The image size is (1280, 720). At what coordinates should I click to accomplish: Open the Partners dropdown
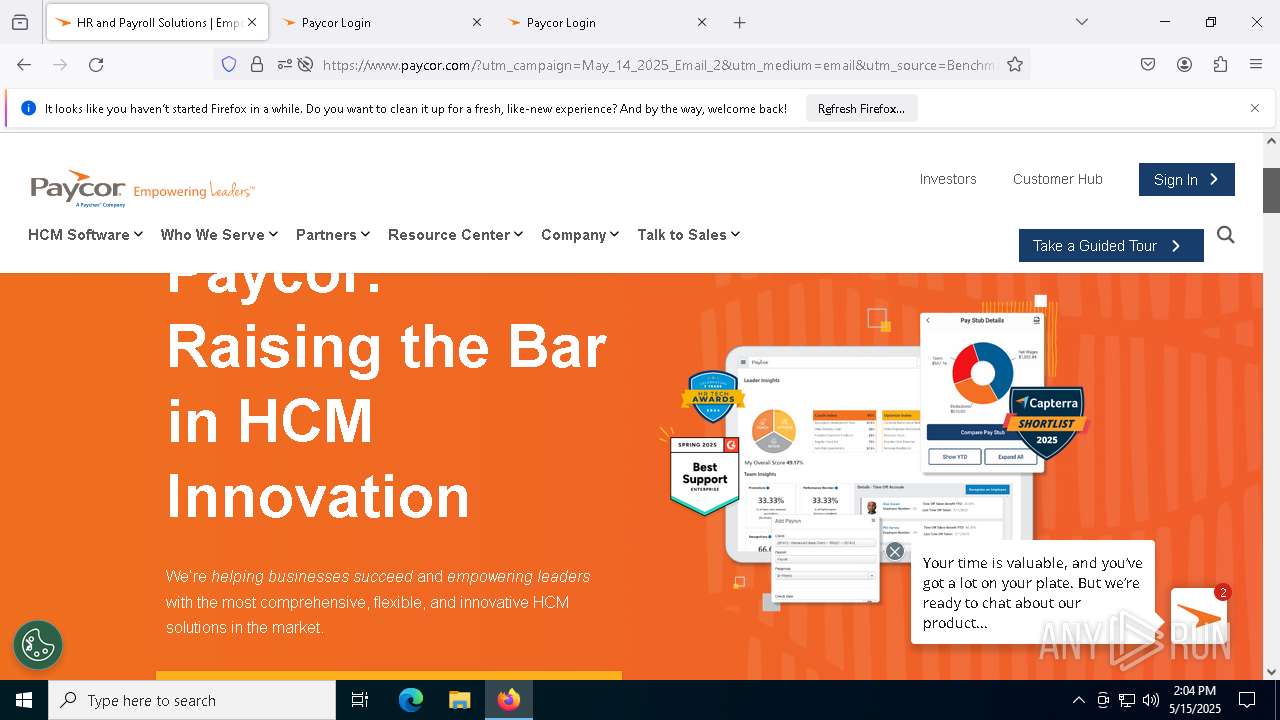pyautogui.click(x=333, y=234)
